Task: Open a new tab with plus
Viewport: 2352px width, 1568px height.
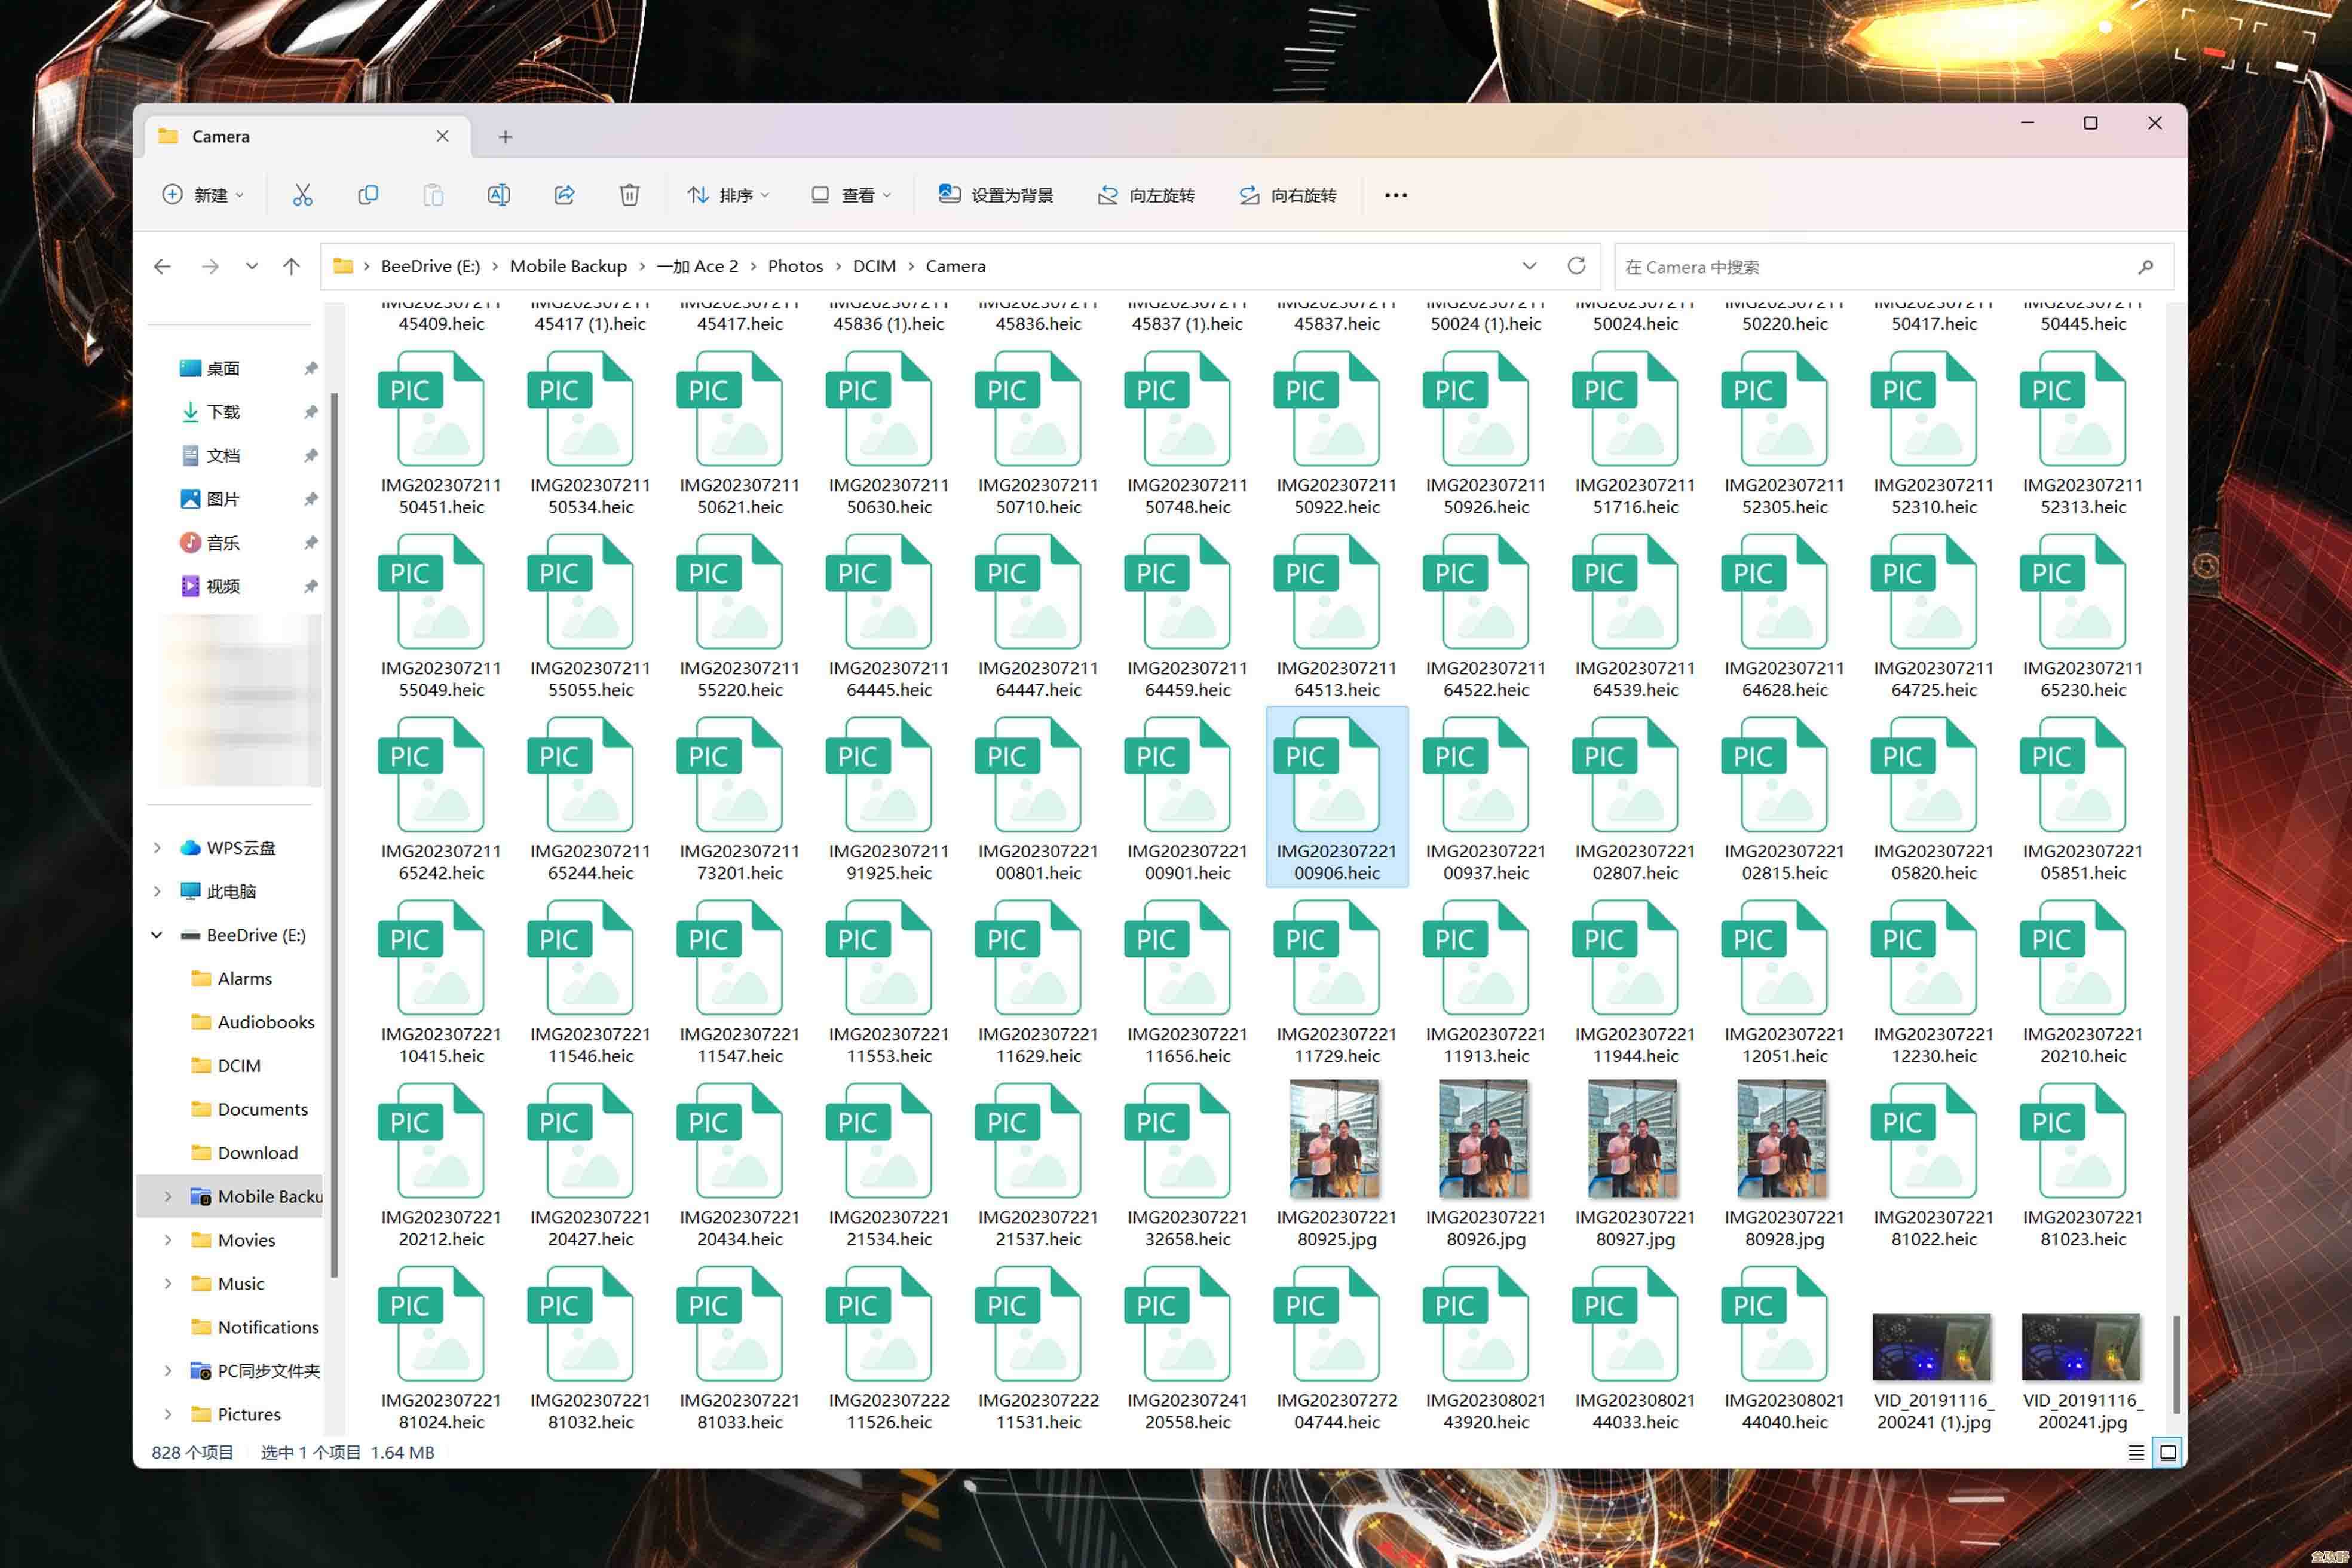Action: pyautogui.click(x=505, y=137)
